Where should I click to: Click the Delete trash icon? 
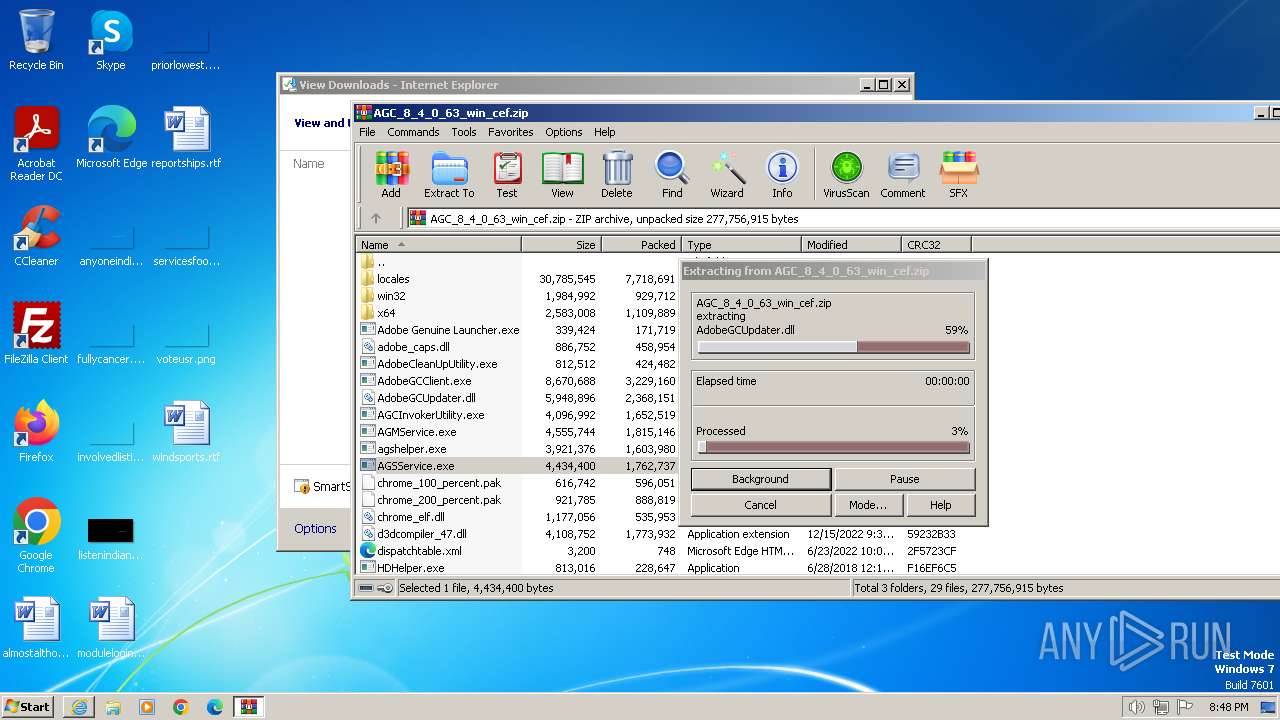tap(617, 175)
